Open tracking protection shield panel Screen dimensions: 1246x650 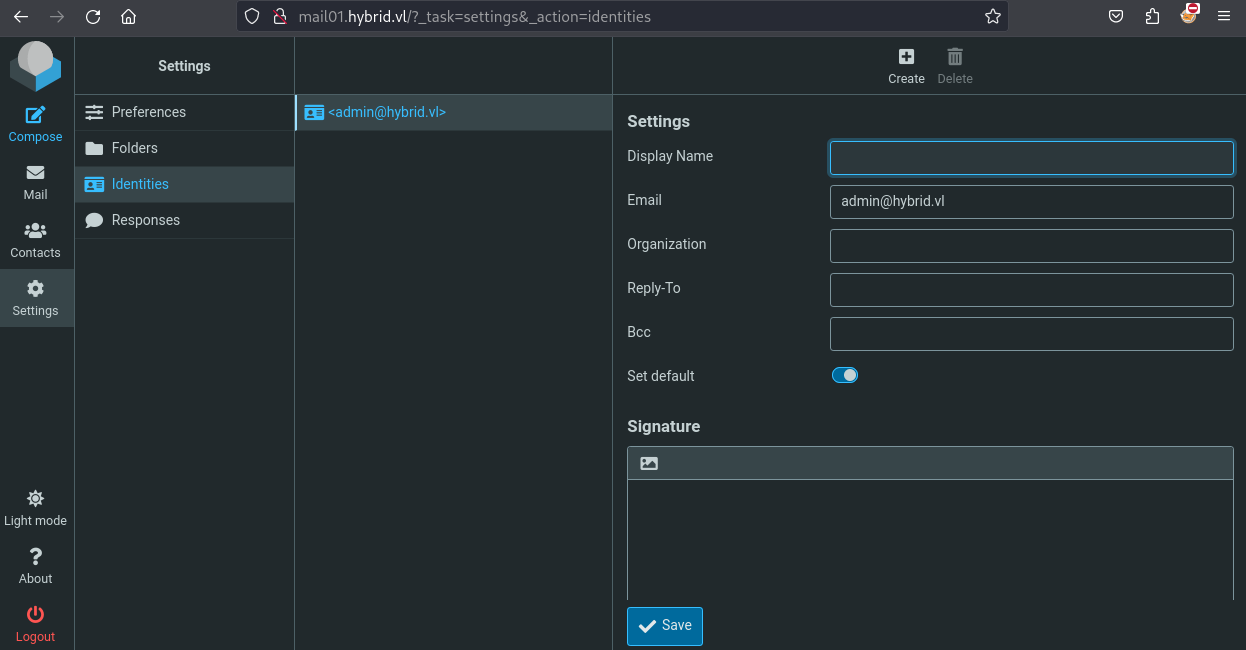click(x=253, y=17)
